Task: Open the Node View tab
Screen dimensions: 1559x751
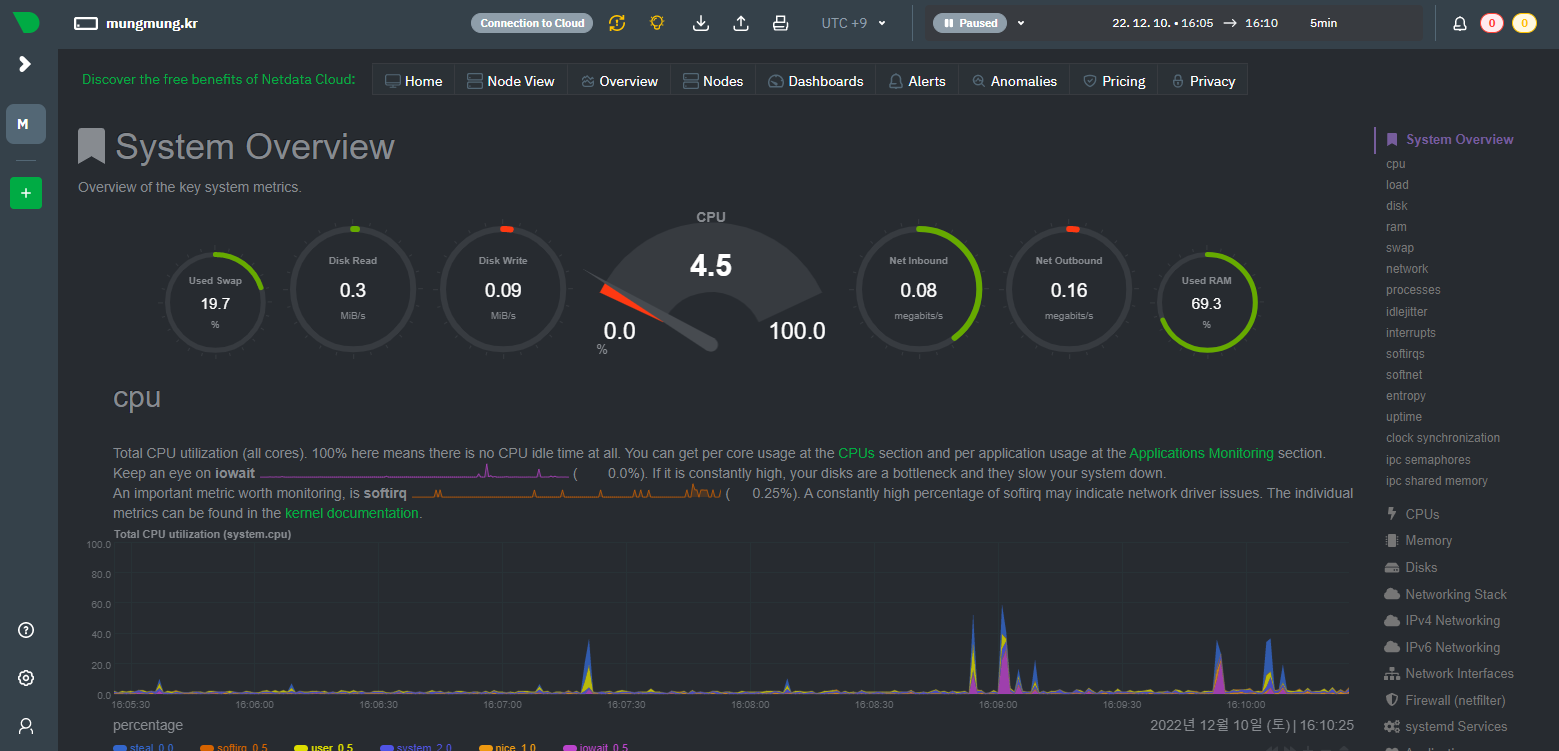Action: [511, 81]
